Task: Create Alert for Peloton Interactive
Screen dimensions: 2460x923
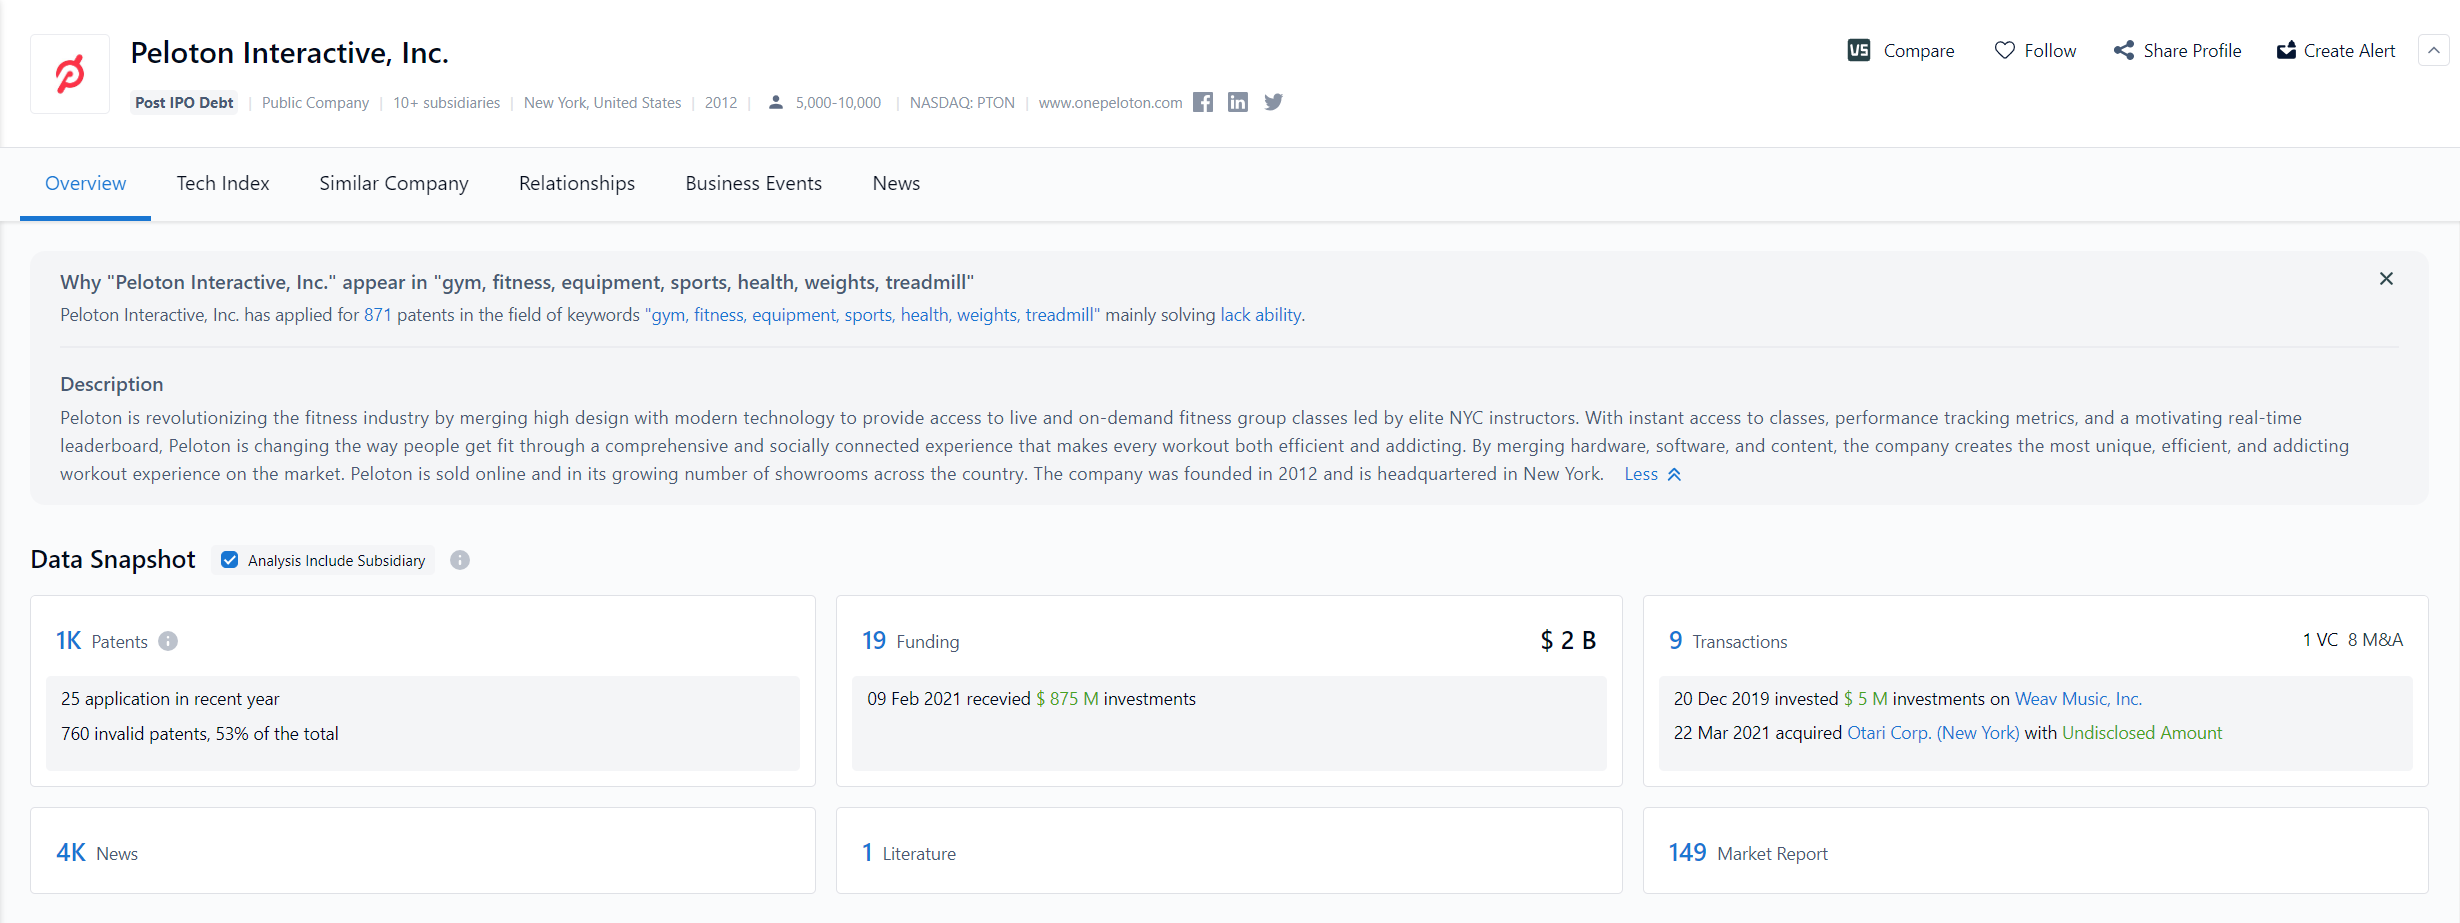Action: 2336,50
